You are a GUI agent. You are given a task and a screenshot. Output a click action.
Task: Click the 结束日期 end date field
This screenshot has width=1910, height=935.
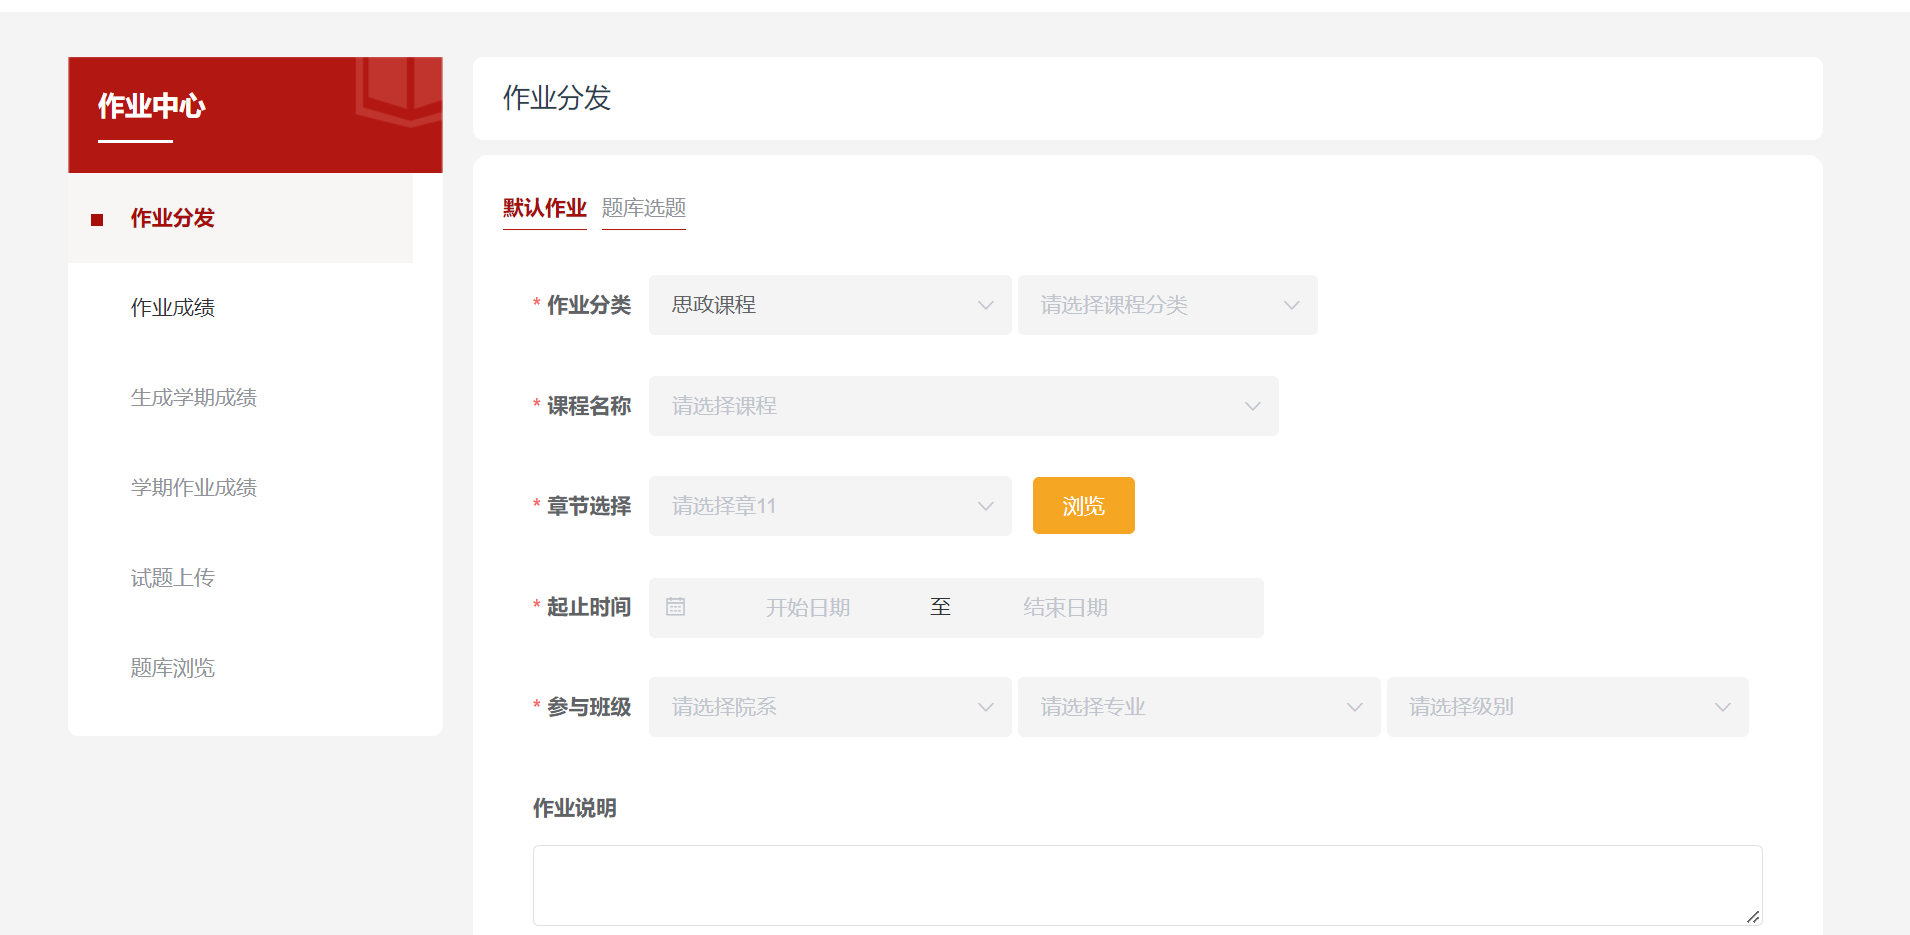click(1066, 608)
